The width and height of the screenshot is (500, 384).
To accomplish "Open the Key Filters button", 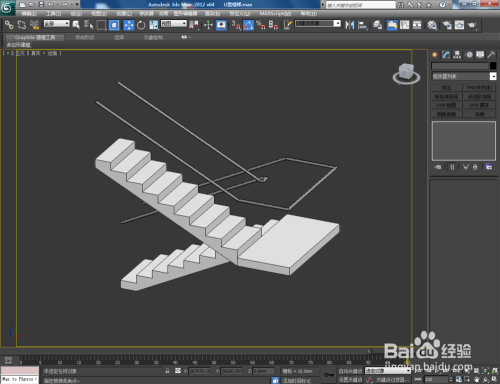I will 393,380.
